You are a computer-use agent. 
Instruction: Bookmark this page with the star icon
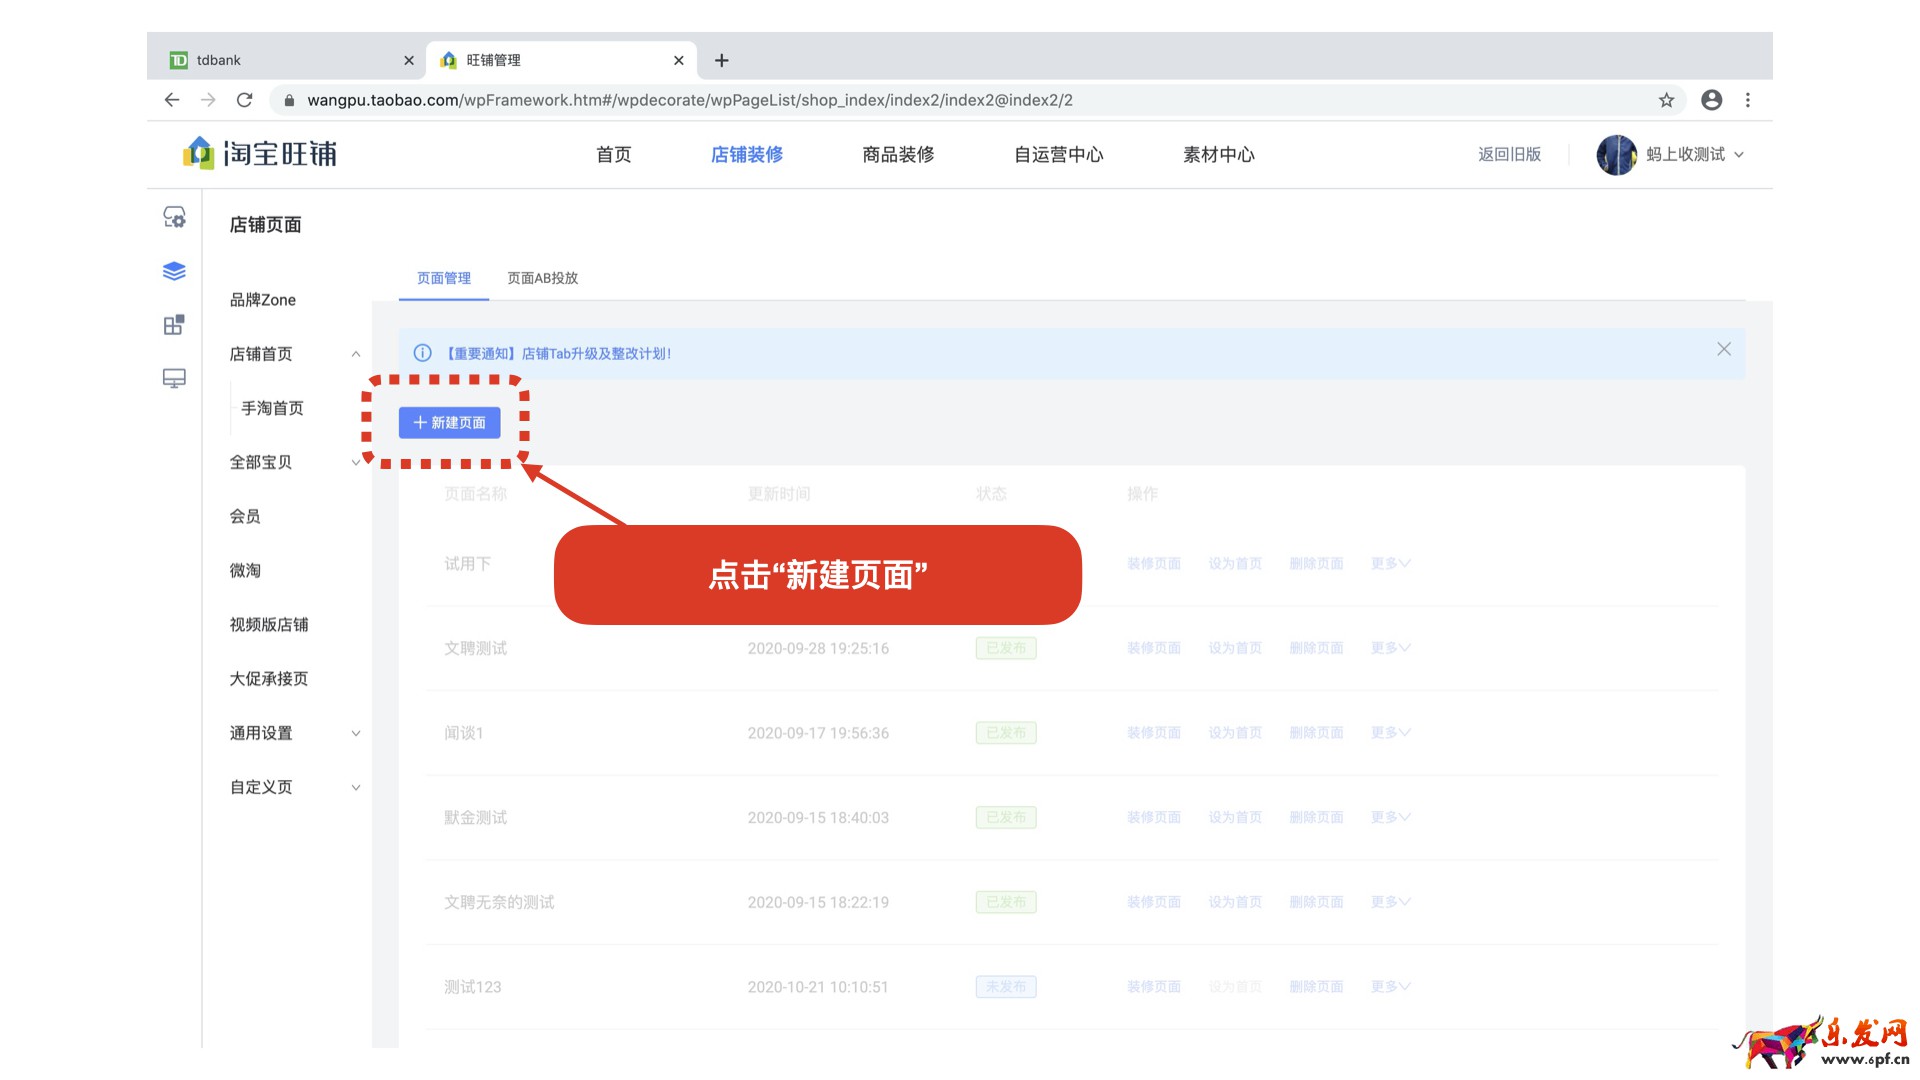[1666, 100]
